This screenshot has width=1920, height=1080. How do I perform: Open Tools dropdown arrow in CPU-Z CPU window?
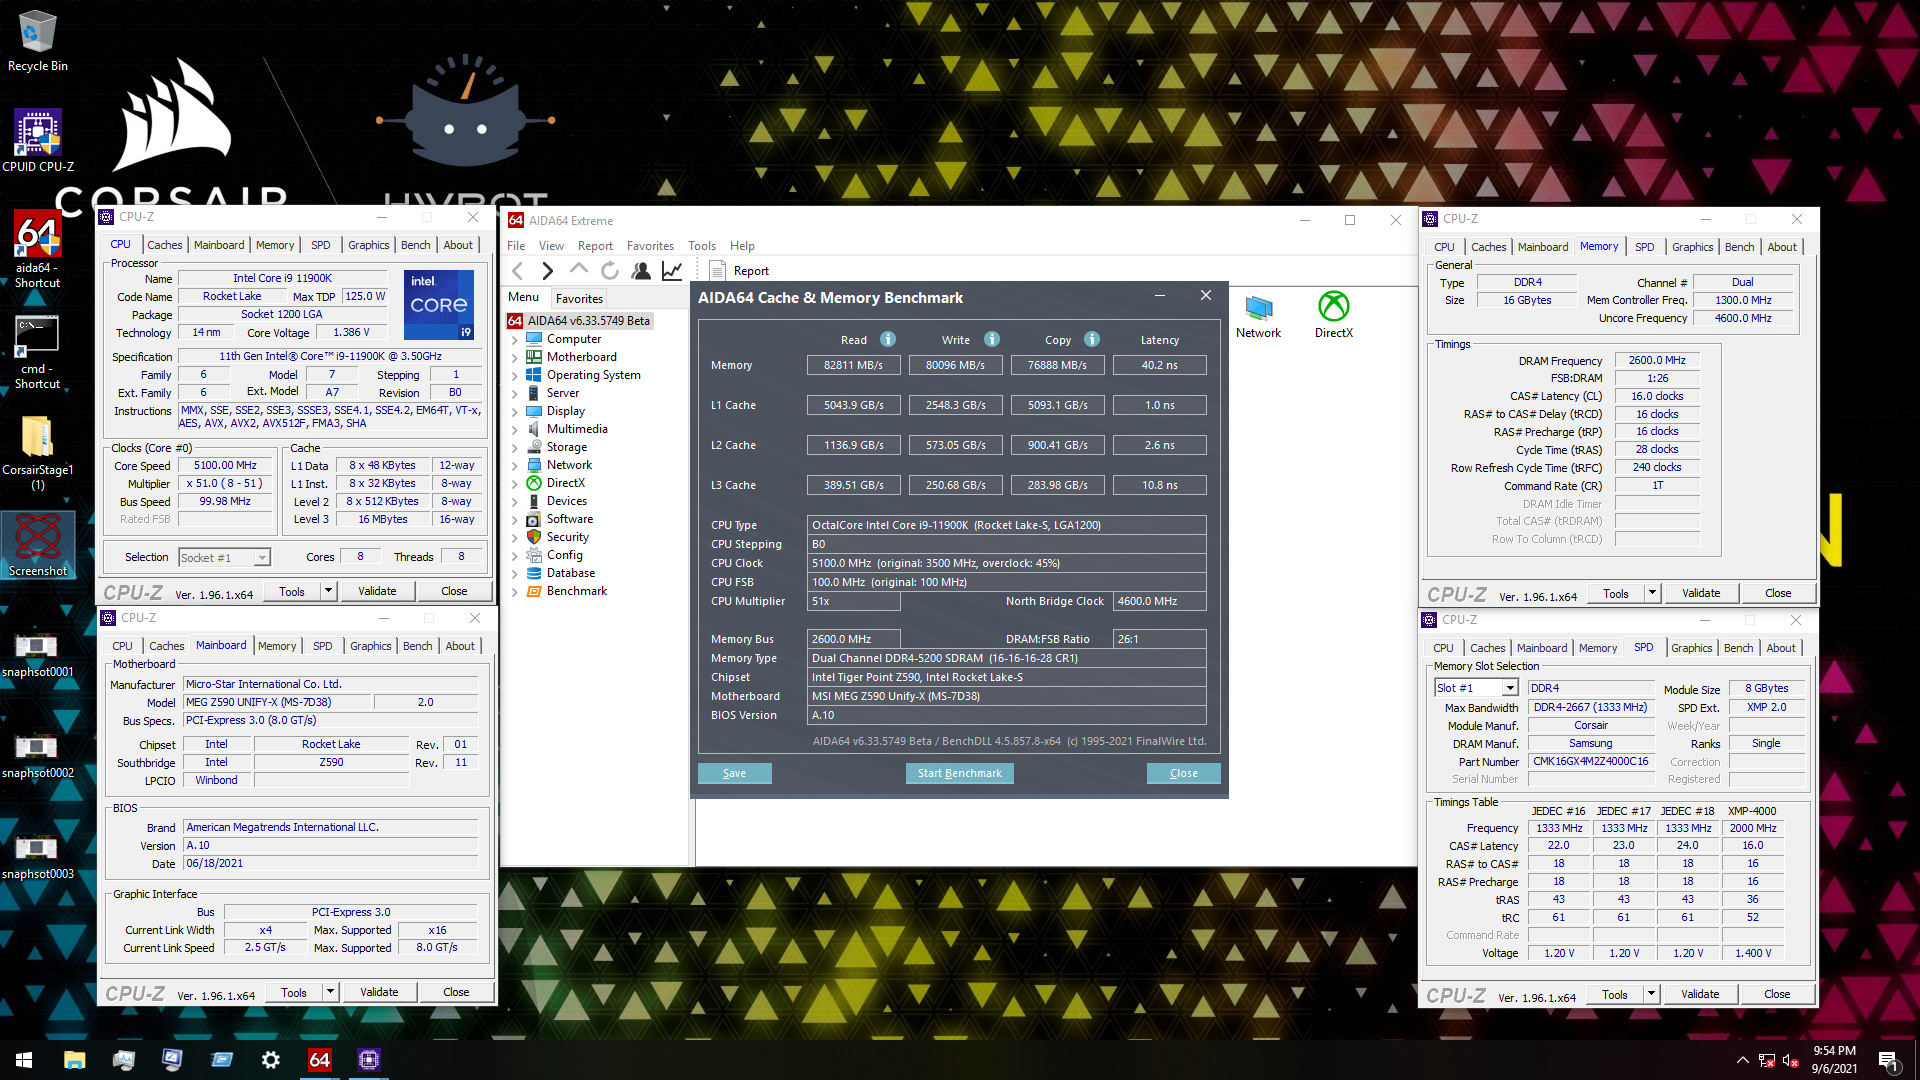[x=328, y=591]
